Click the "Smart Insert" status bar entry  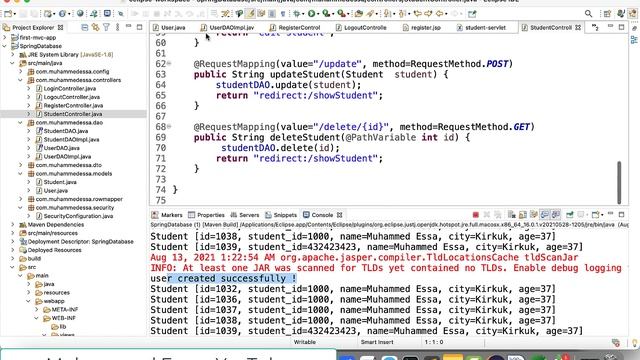(x=377, y=342)
